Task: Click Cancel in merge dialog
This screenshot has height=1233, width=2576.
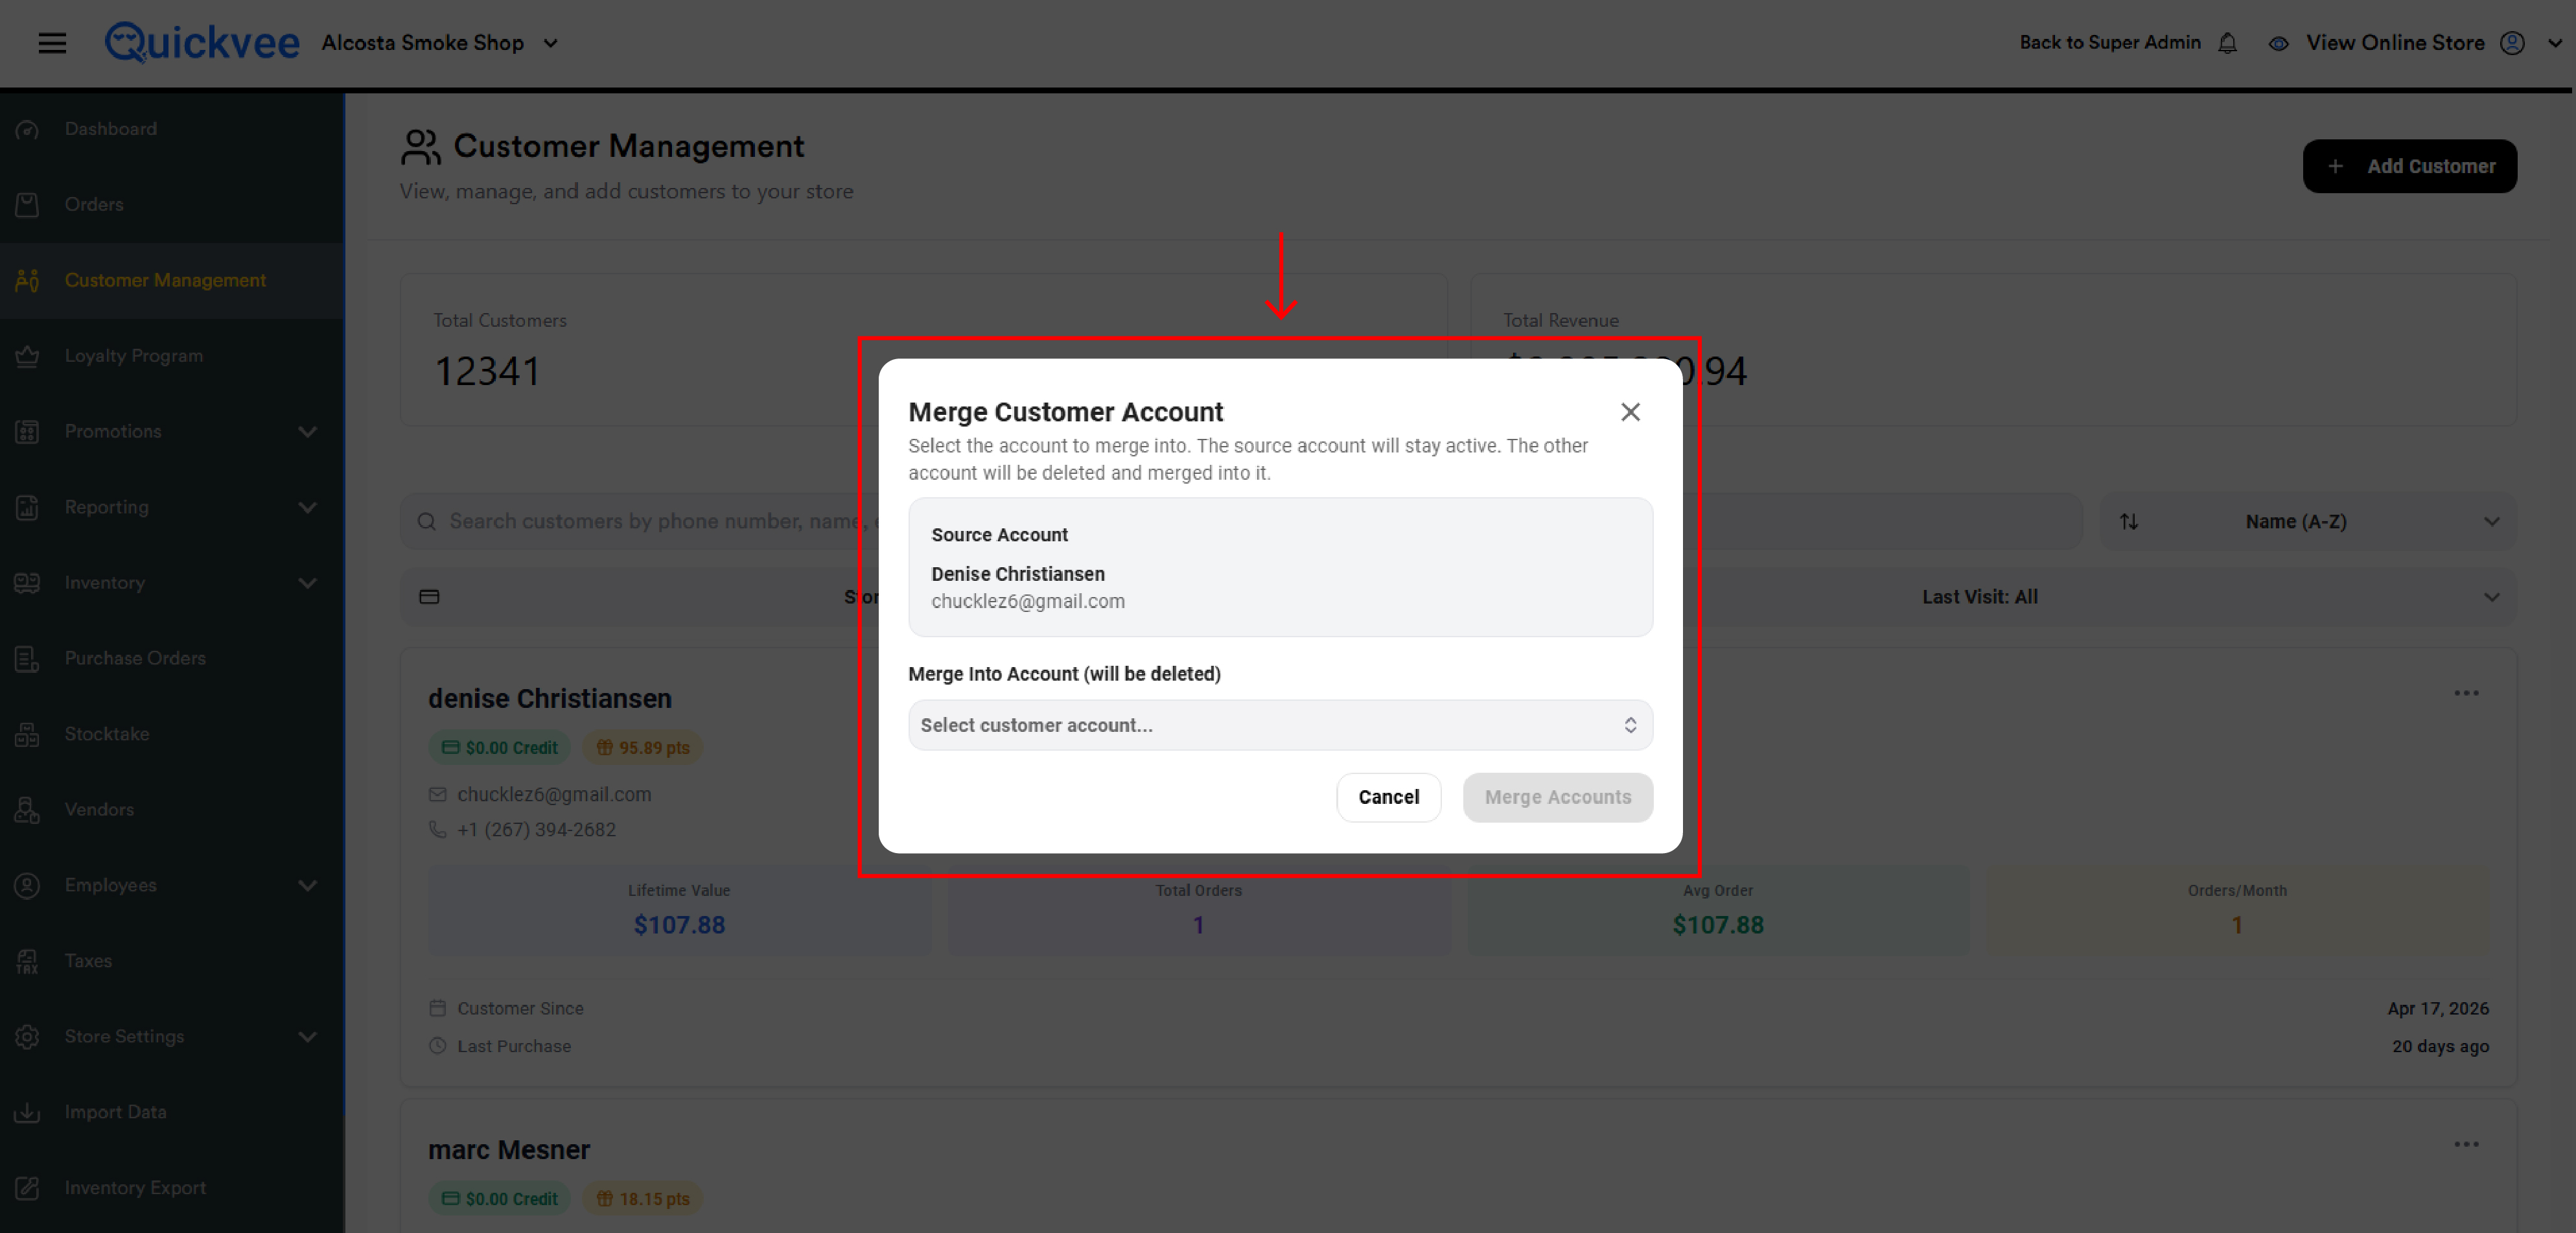Action: point(1388,797)
